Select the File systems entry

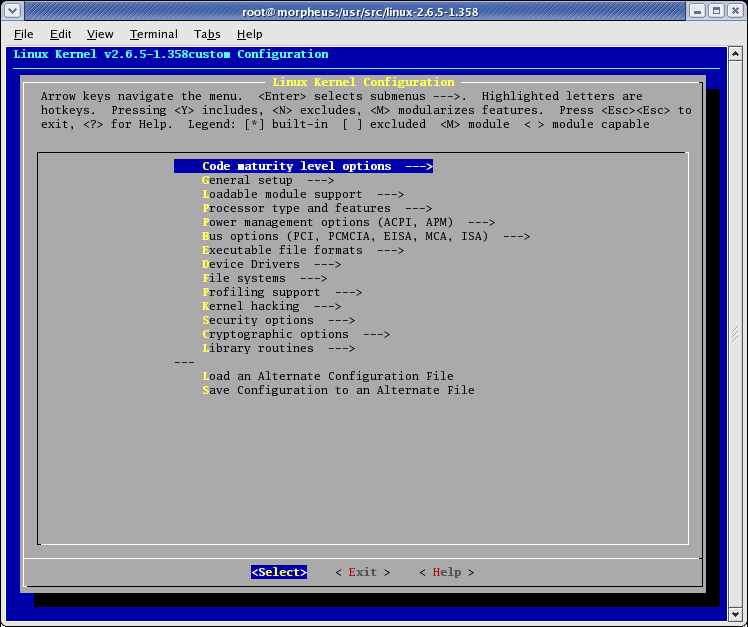(264, 279)
